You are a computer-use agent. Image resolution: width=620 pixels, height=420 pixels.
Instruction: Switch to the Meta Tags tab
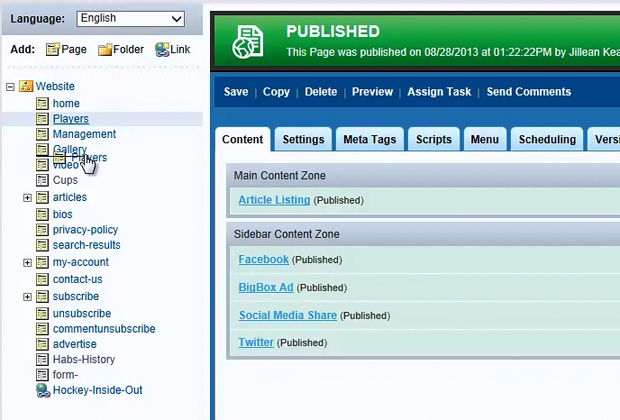(x=370, y=139)
